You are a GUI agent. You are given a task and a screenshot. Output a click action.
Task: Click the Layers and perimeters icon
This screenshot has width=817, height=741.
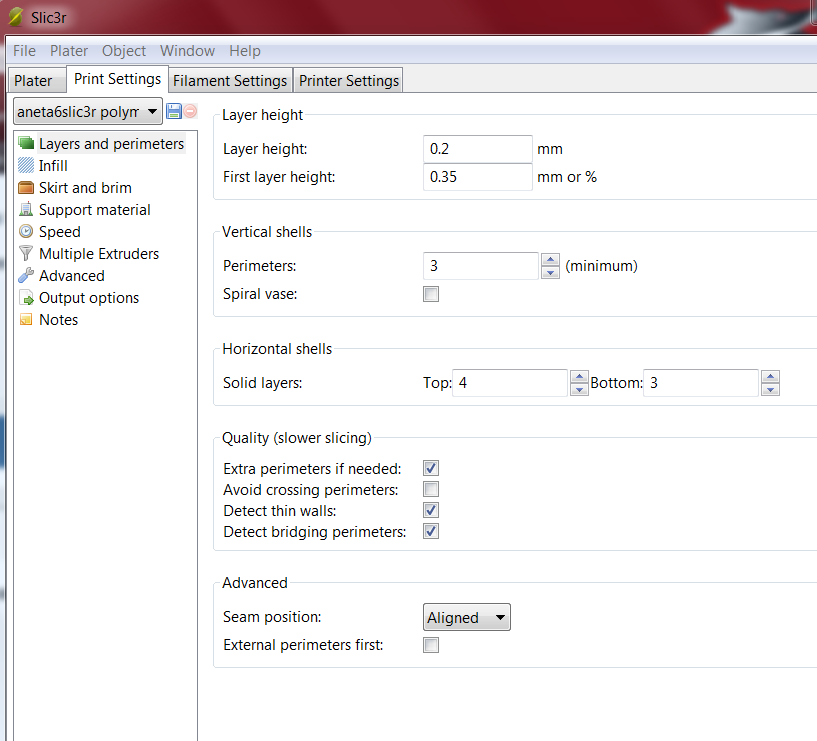click(x=26, y=143)
